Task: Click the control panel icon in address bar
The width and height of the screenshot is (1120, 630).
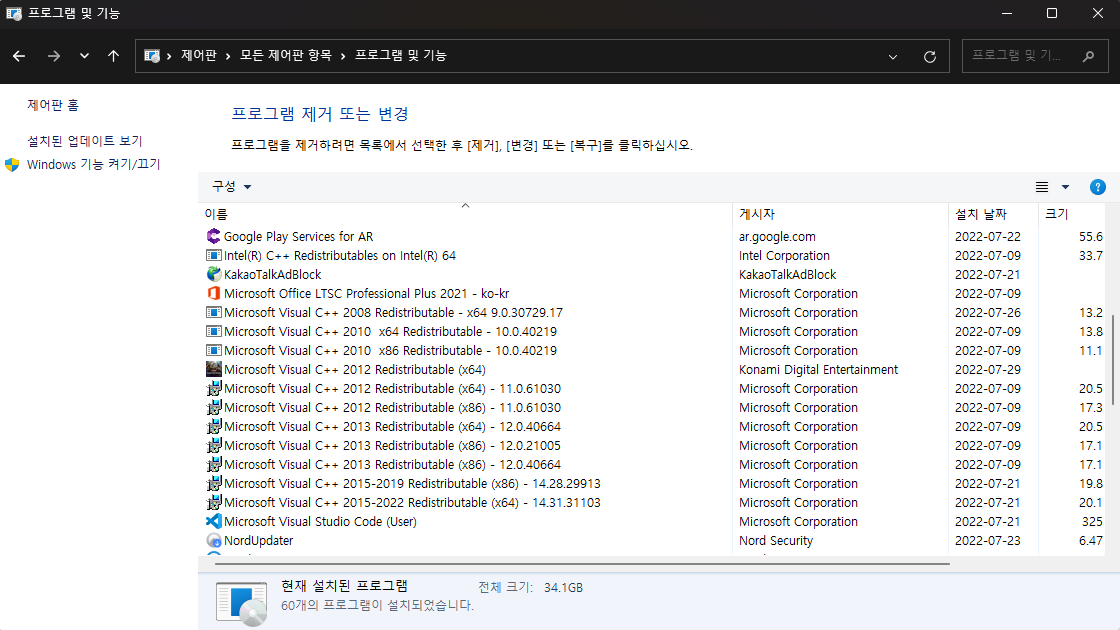Action: click(151, 56)
